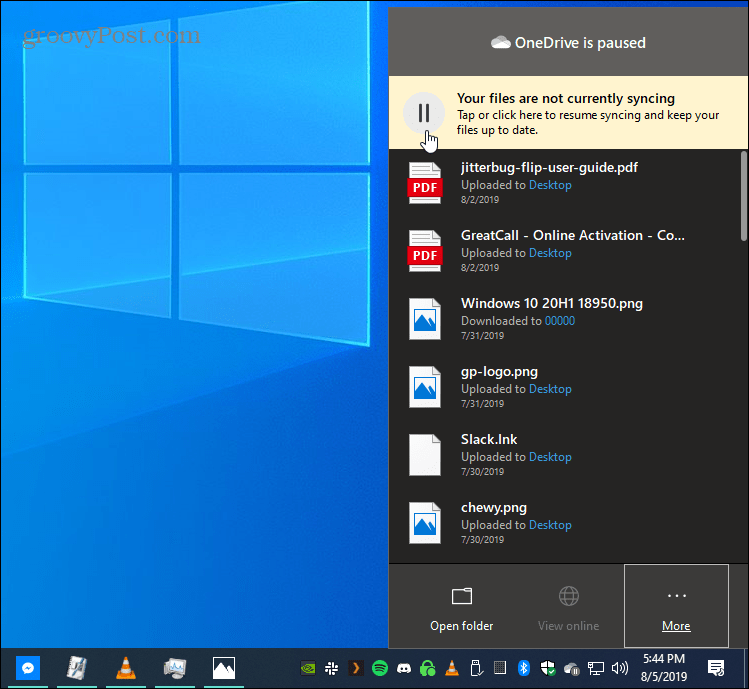The height and width of the screenshot is (689, 749).
Task: Click the Windows 10 20H1 18950.png image icon
Action: click(425, 319)
